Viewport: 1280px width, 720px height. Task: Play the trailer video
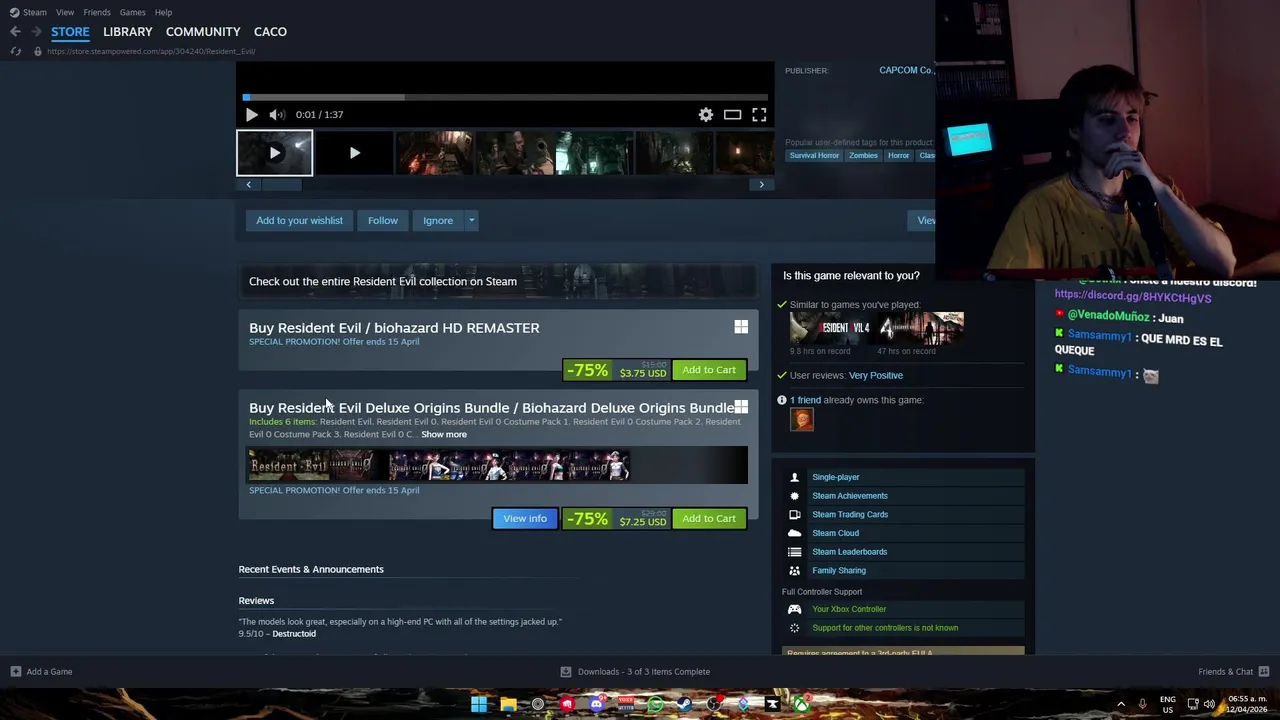coord(251,115)
